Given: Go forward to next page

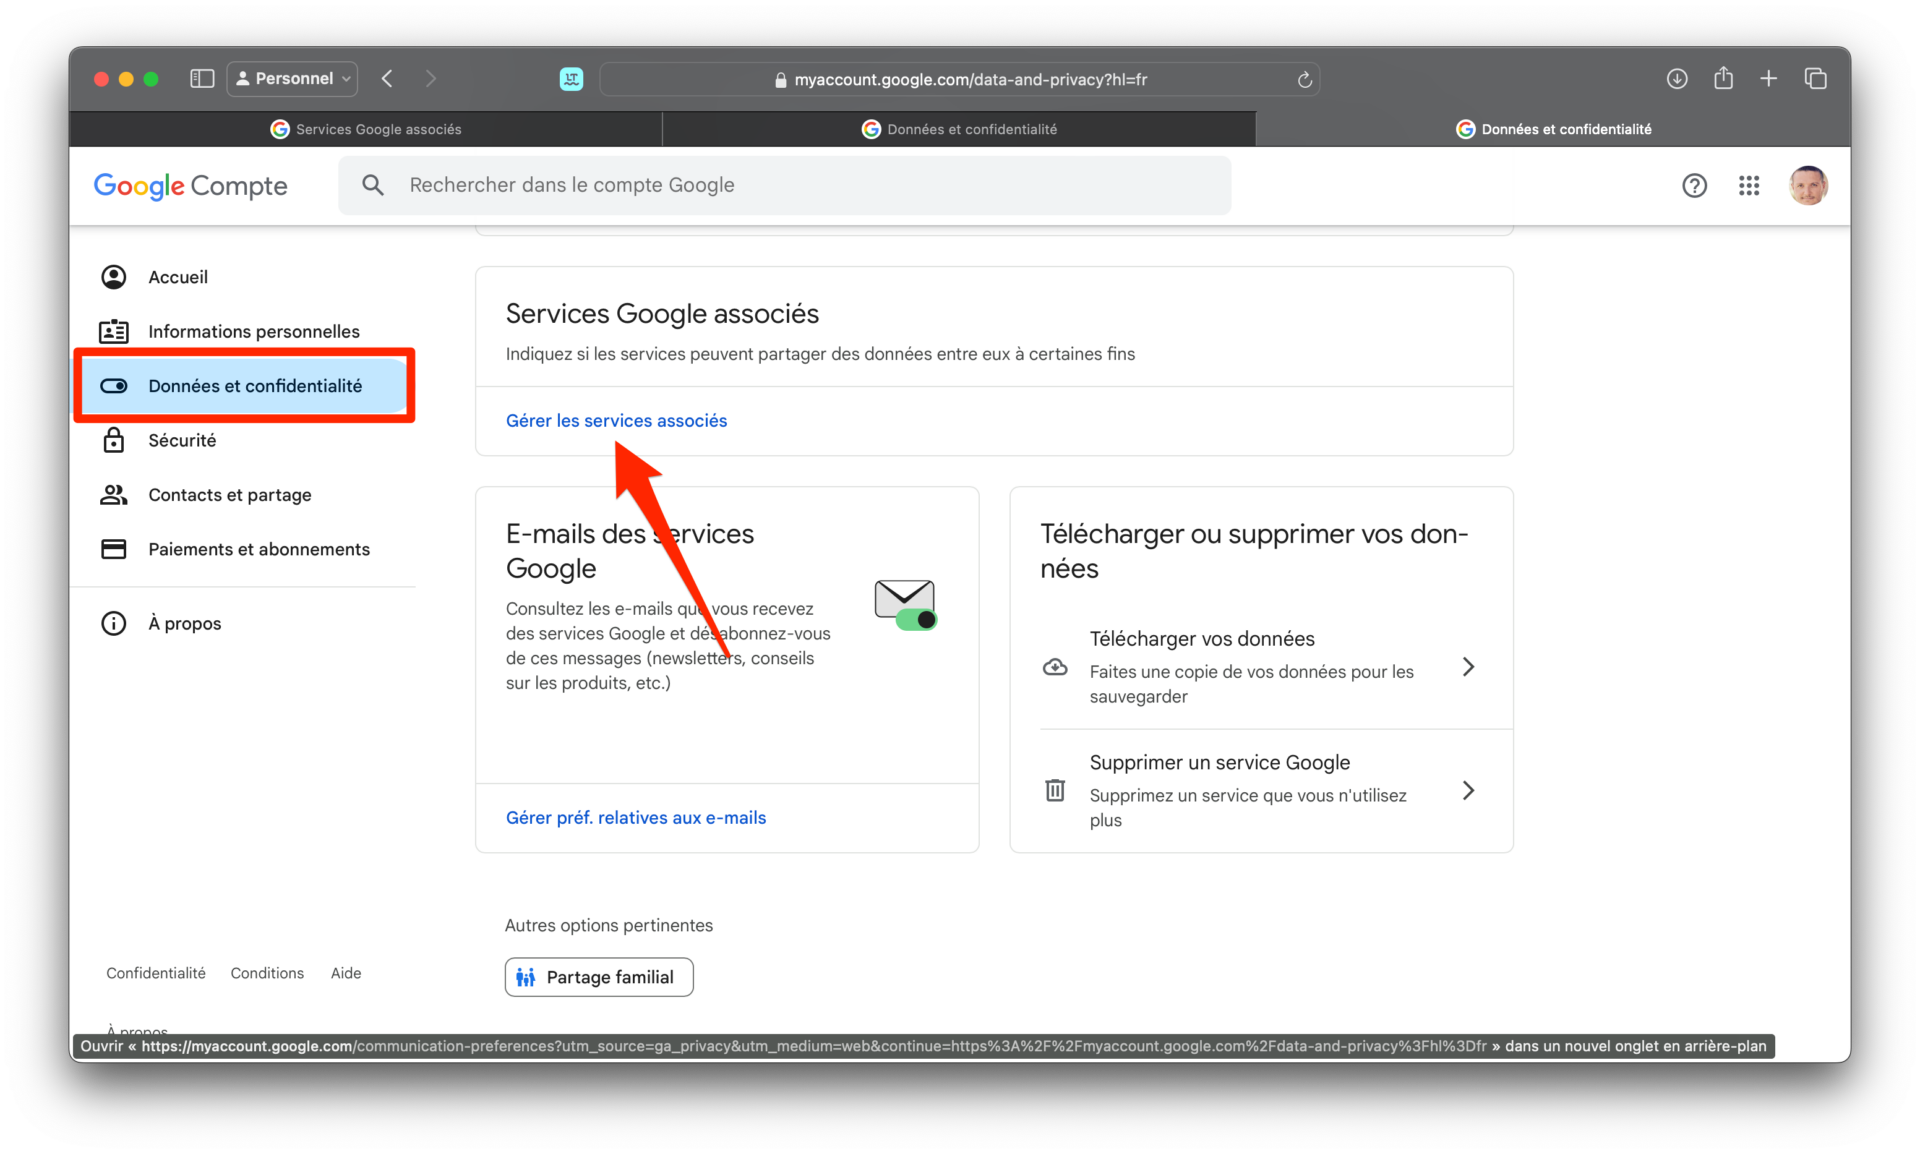Looking at the screenshot, I should [431, 78].
